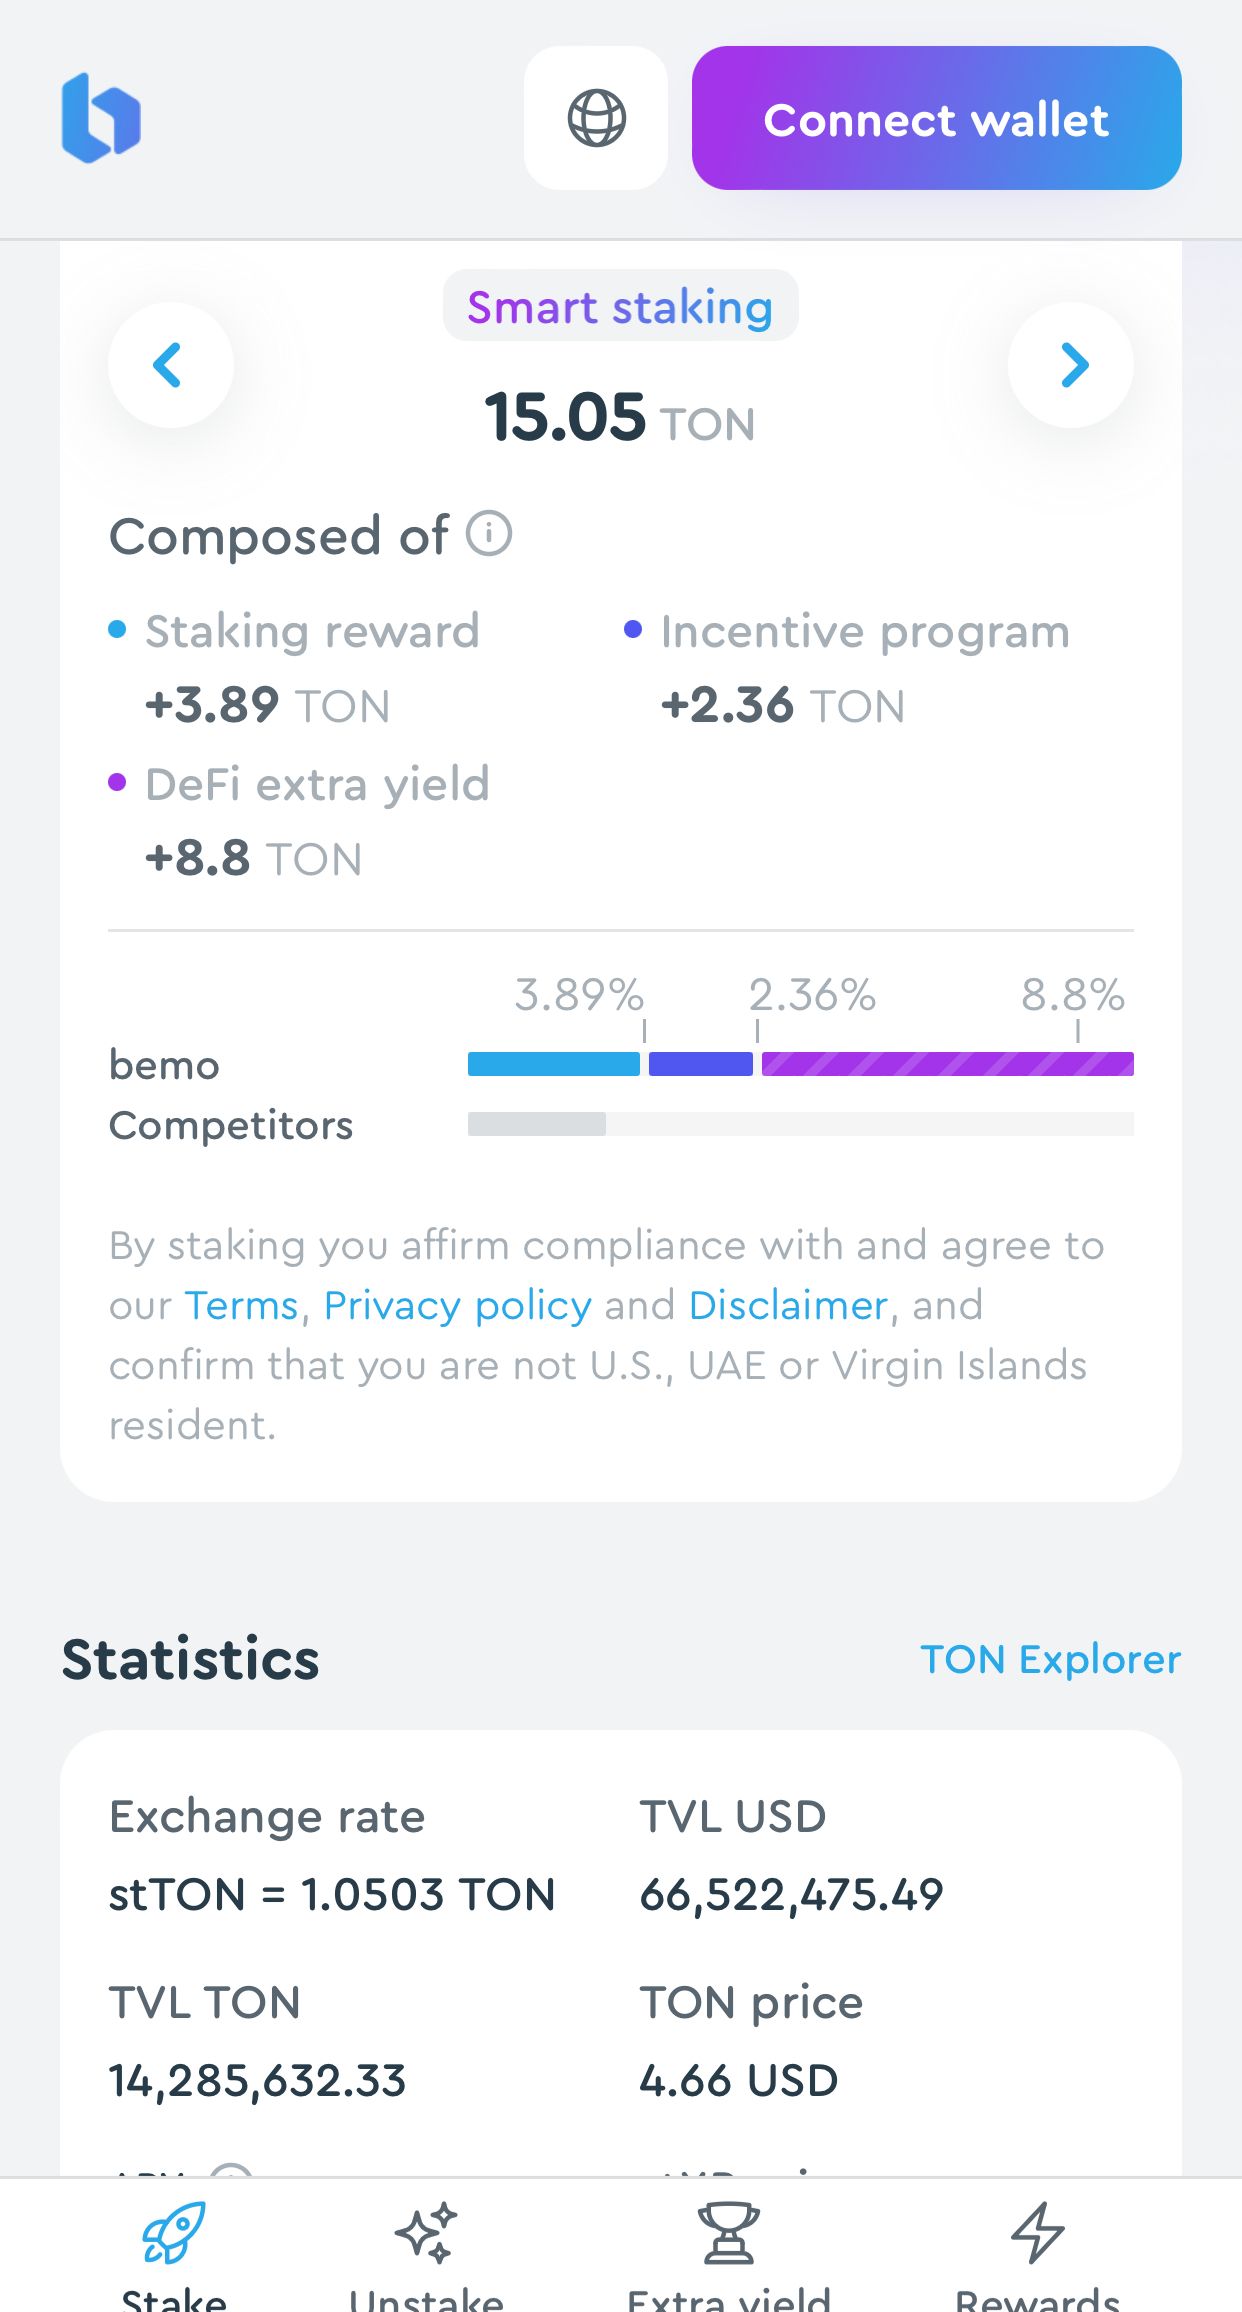Open the Composed of info icon
The height and width of the screenshot is (2312, 1242).
[x=489, y=534]
